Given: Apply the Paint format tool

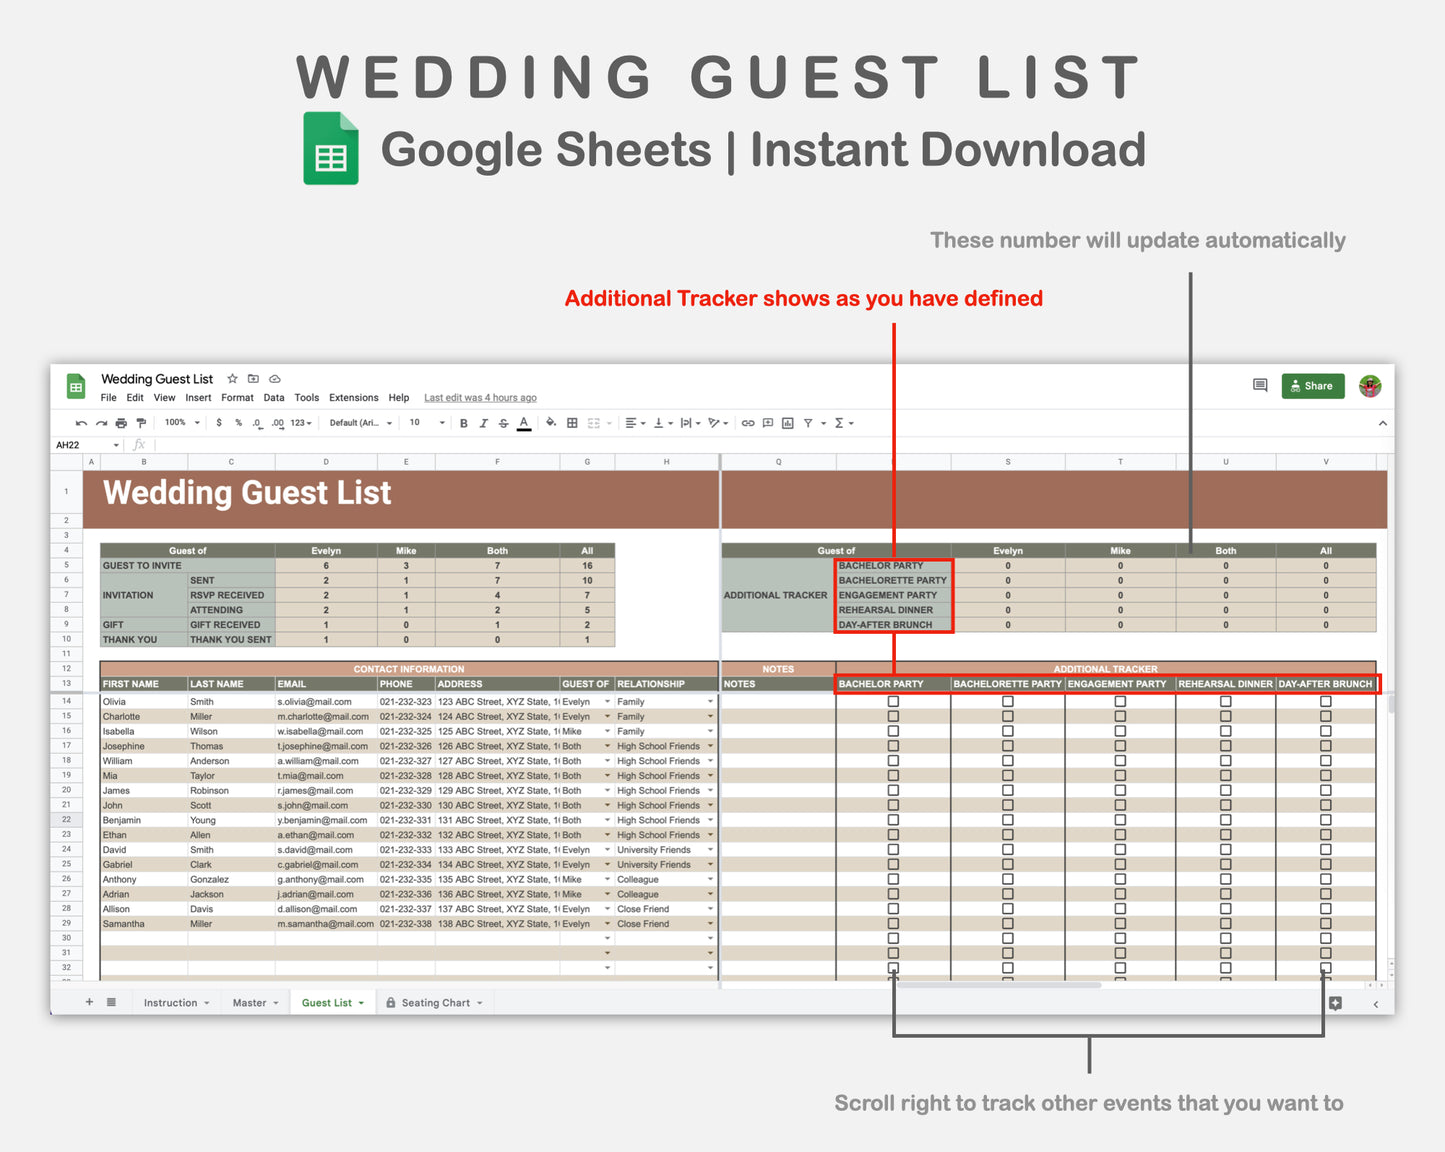Looking at the screenshot, I should (x=141, y=423).
